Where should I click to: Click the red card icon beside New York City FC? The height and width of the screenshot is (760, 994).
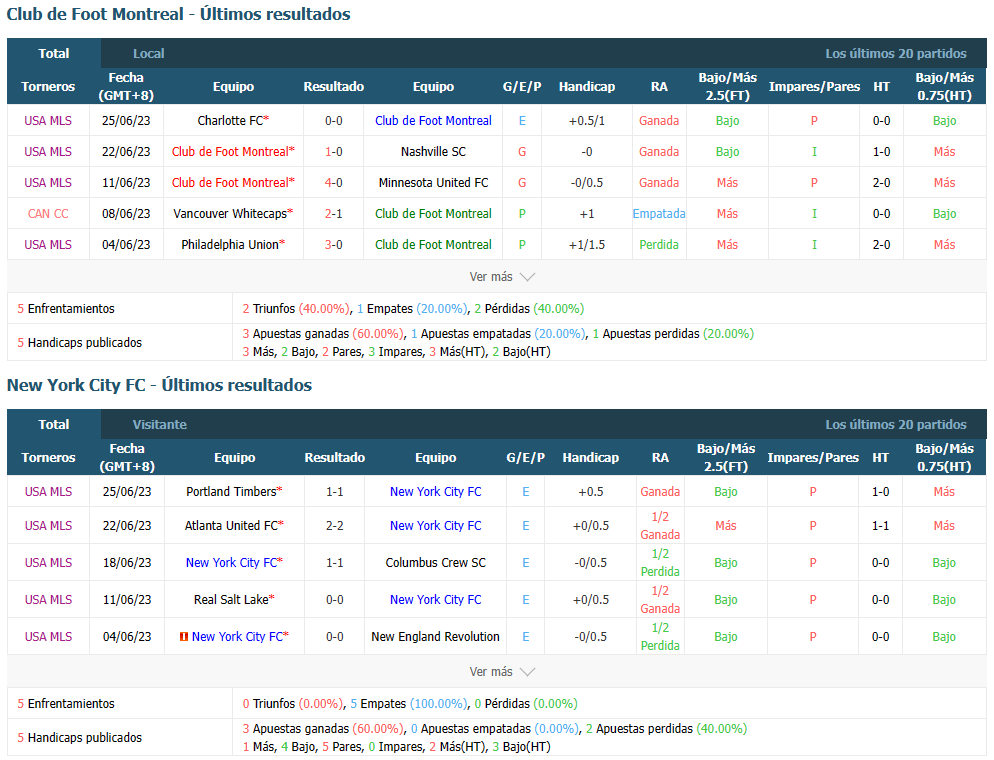pos(184,636)
